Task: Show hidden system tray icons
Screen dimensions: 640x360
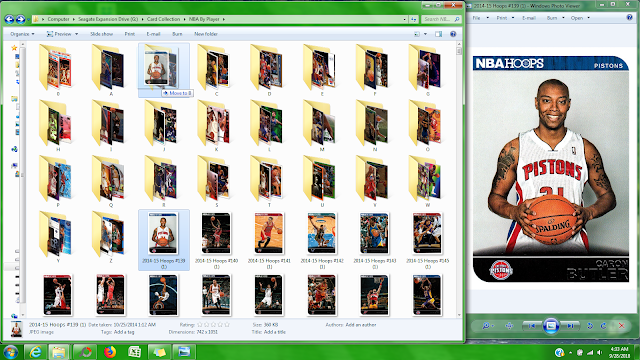Action: pos(570,353)
